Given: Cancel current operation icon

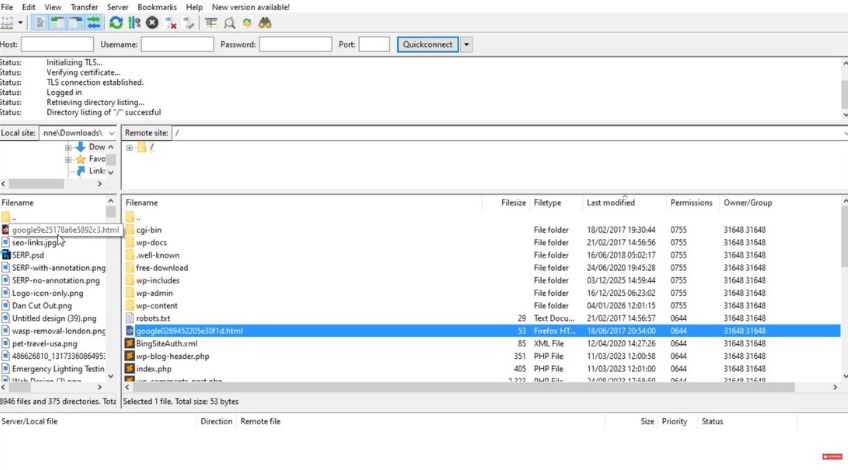Looking at the screenshot, I should click(x=152, y=23).
